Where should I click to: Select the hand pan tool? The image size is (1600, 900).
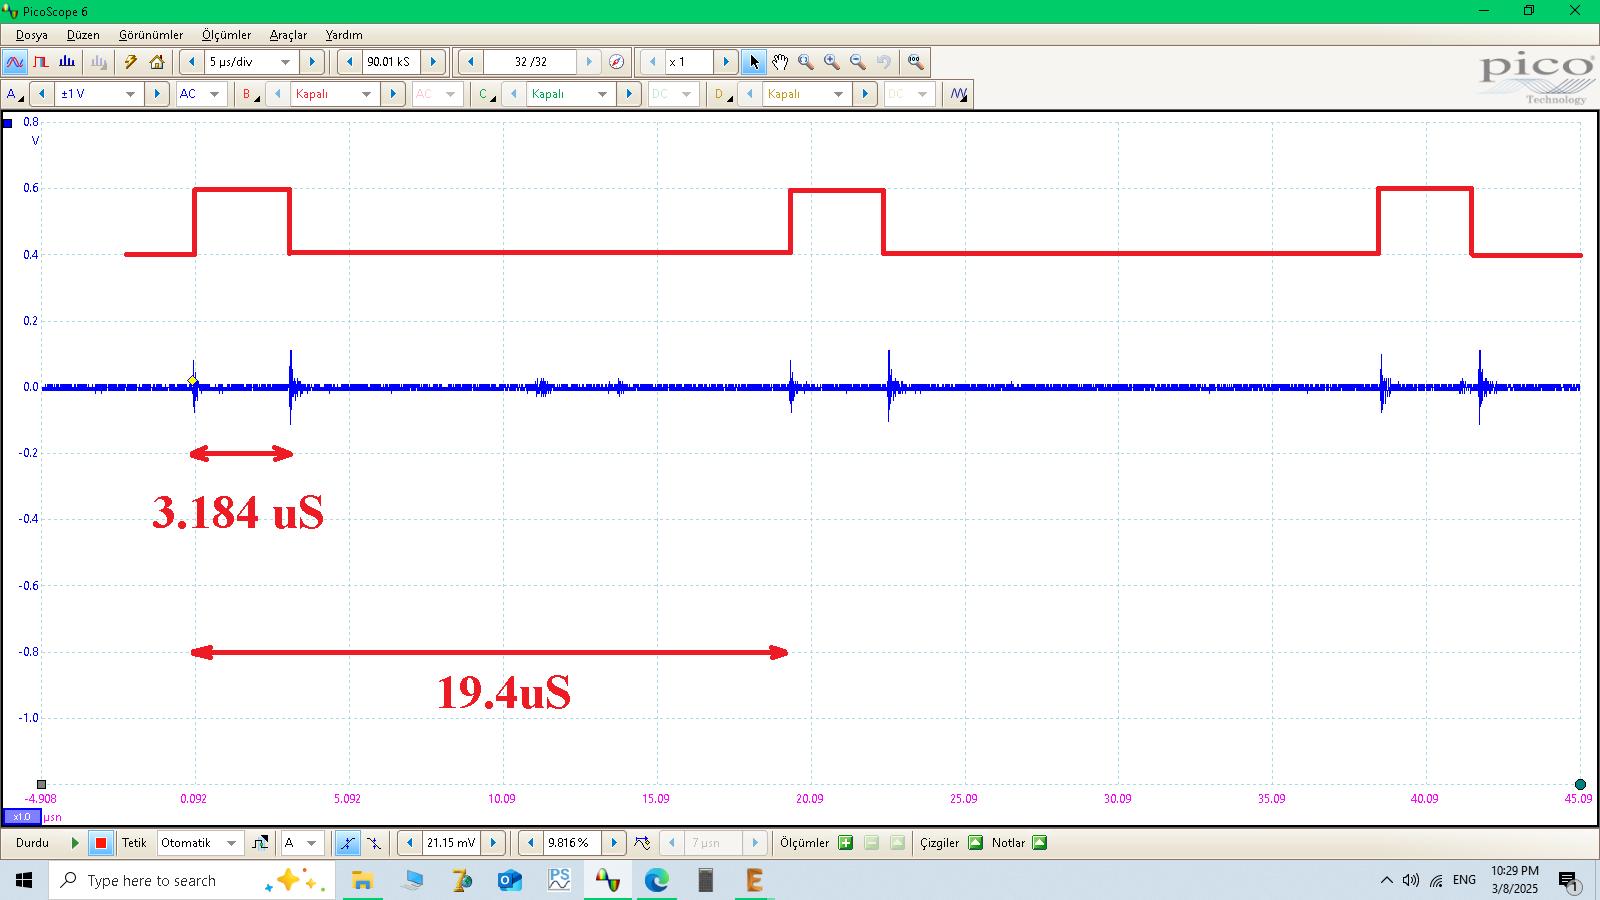[780, 62]
